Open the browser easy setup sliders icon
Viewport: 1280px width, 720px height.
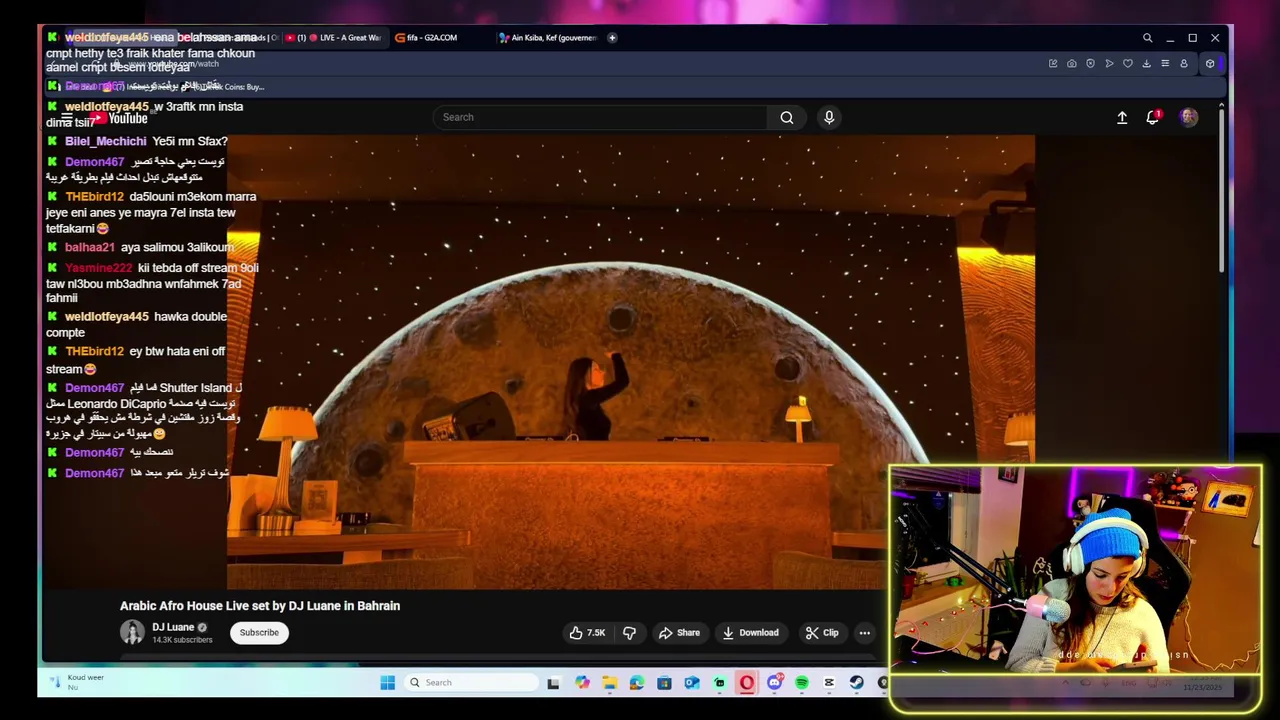point(1165,64)
